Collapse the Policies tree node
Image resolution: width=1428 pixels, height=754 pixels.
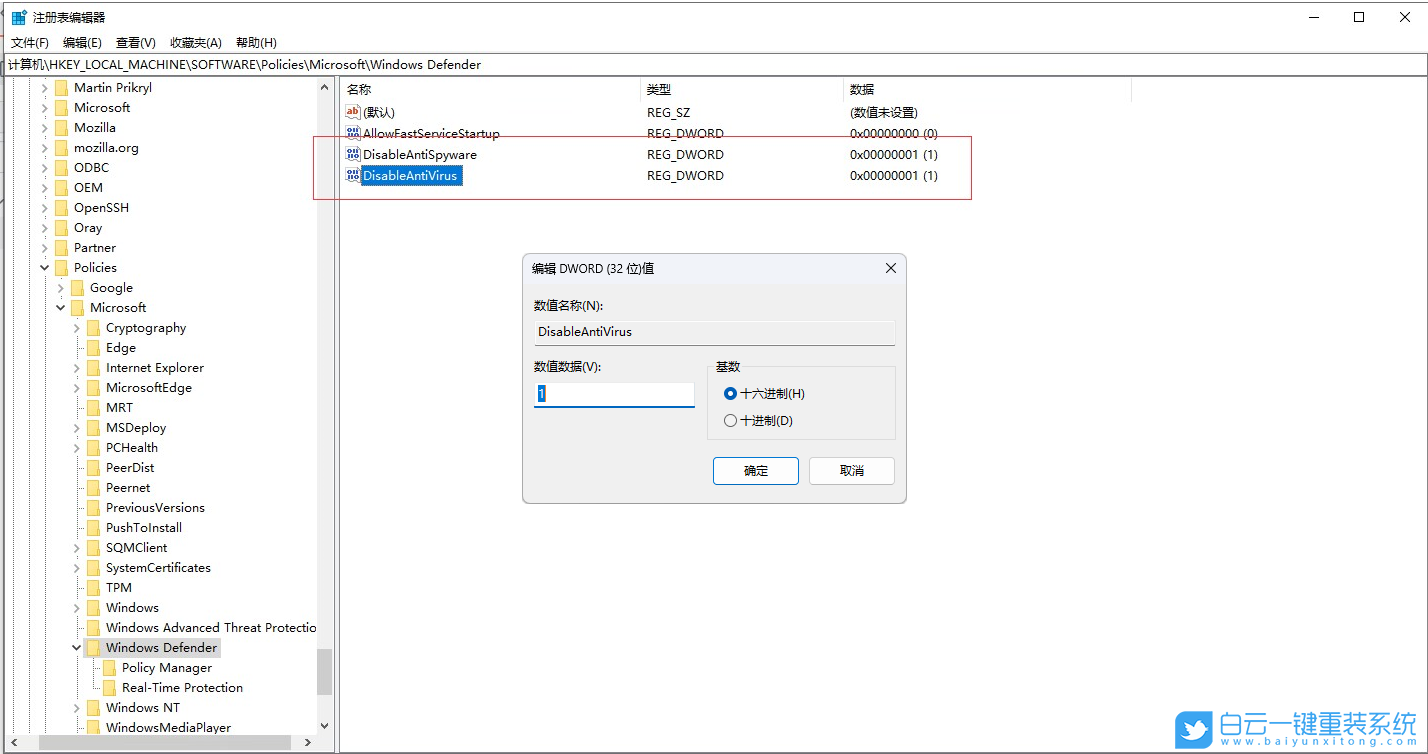[x=45, y=268]
